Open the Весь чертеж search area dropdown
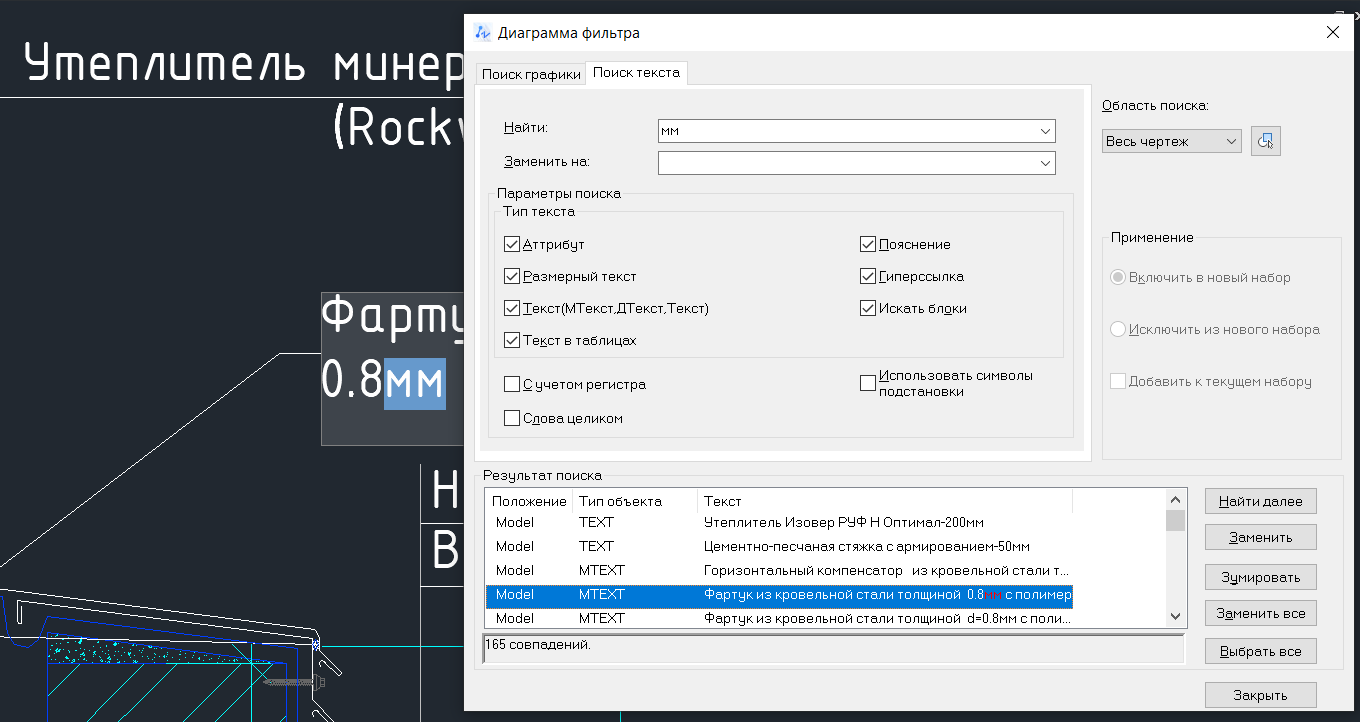This screenshot has height=722, width=1360. 1171,141
